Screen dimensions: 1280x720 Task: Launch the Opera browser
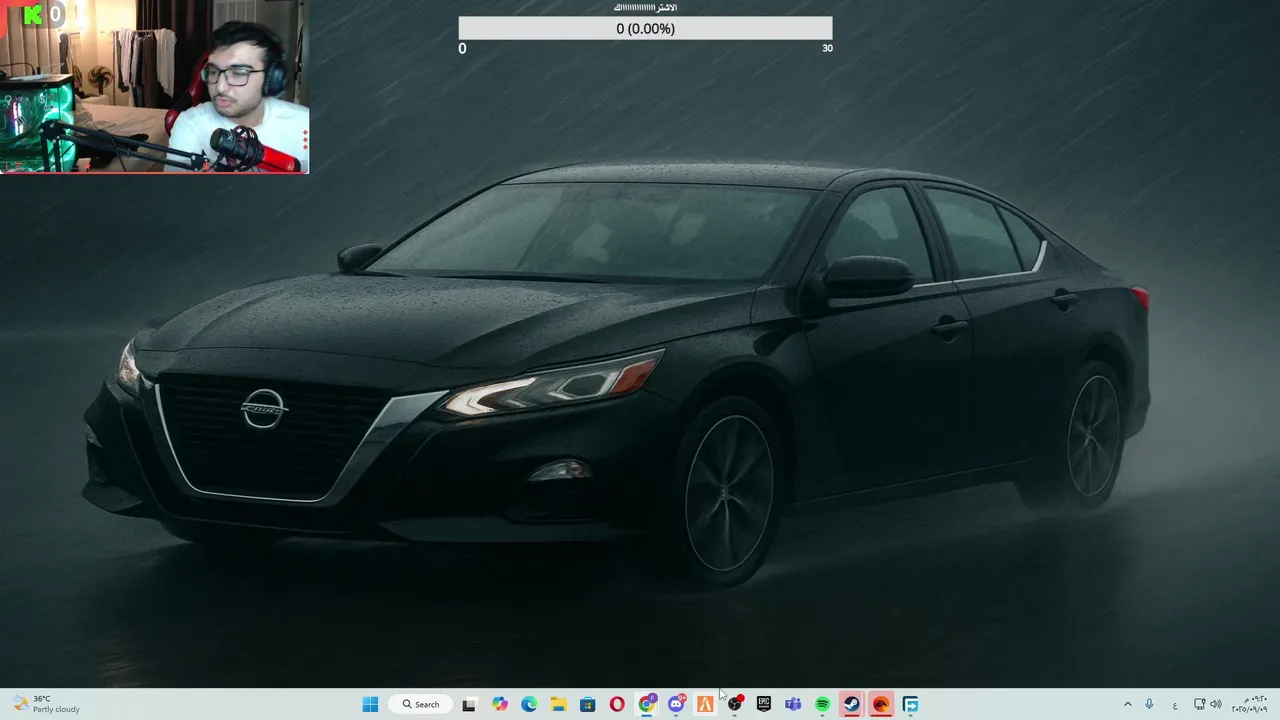click(x=617, y=704)
